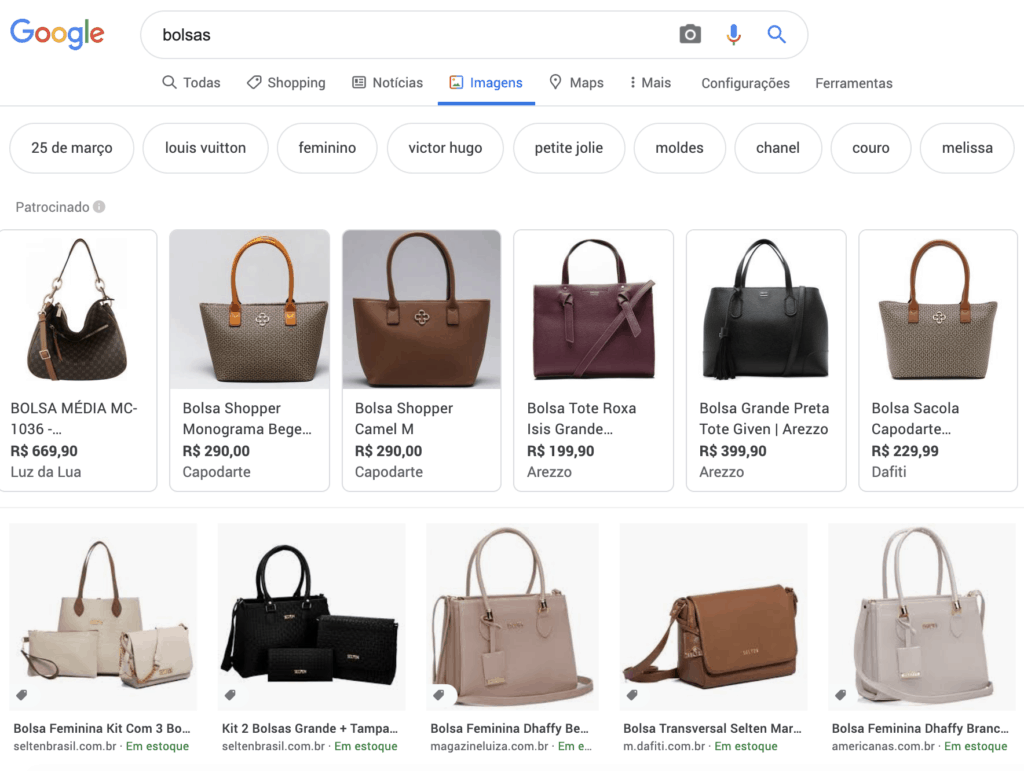Start voice search with microphone icon
This screenshot has width=1024, height=771.
733,34
